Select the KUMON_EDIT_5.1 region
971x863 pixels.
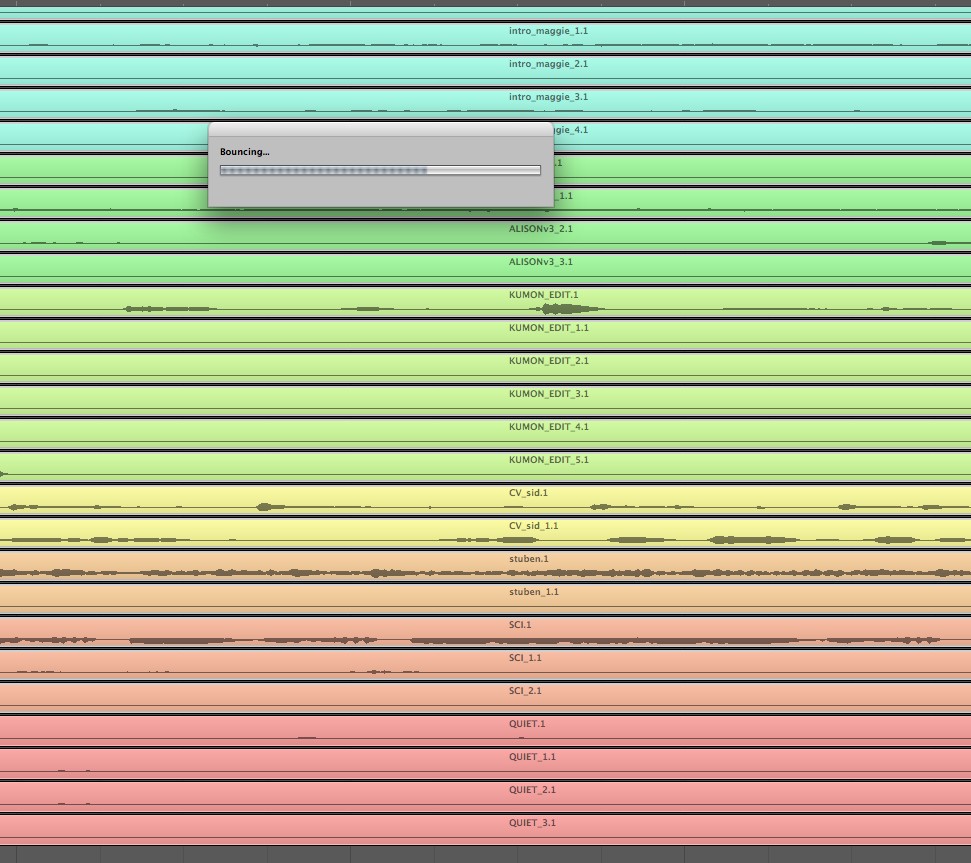(548, 466)
